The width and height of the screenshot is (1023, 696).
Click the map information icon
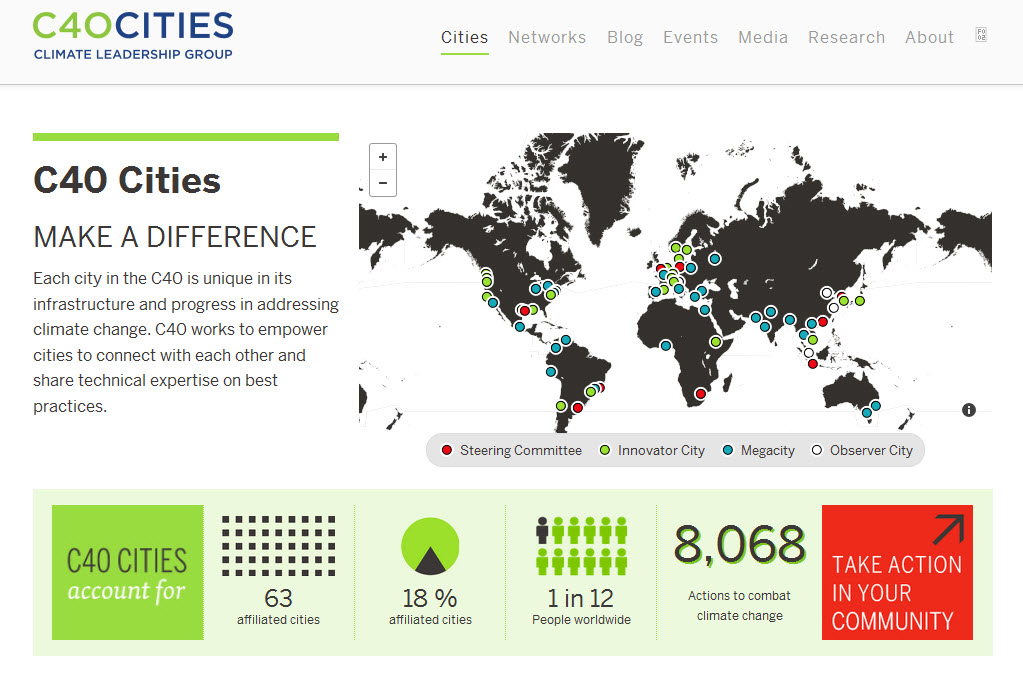[x=967, y=409]
